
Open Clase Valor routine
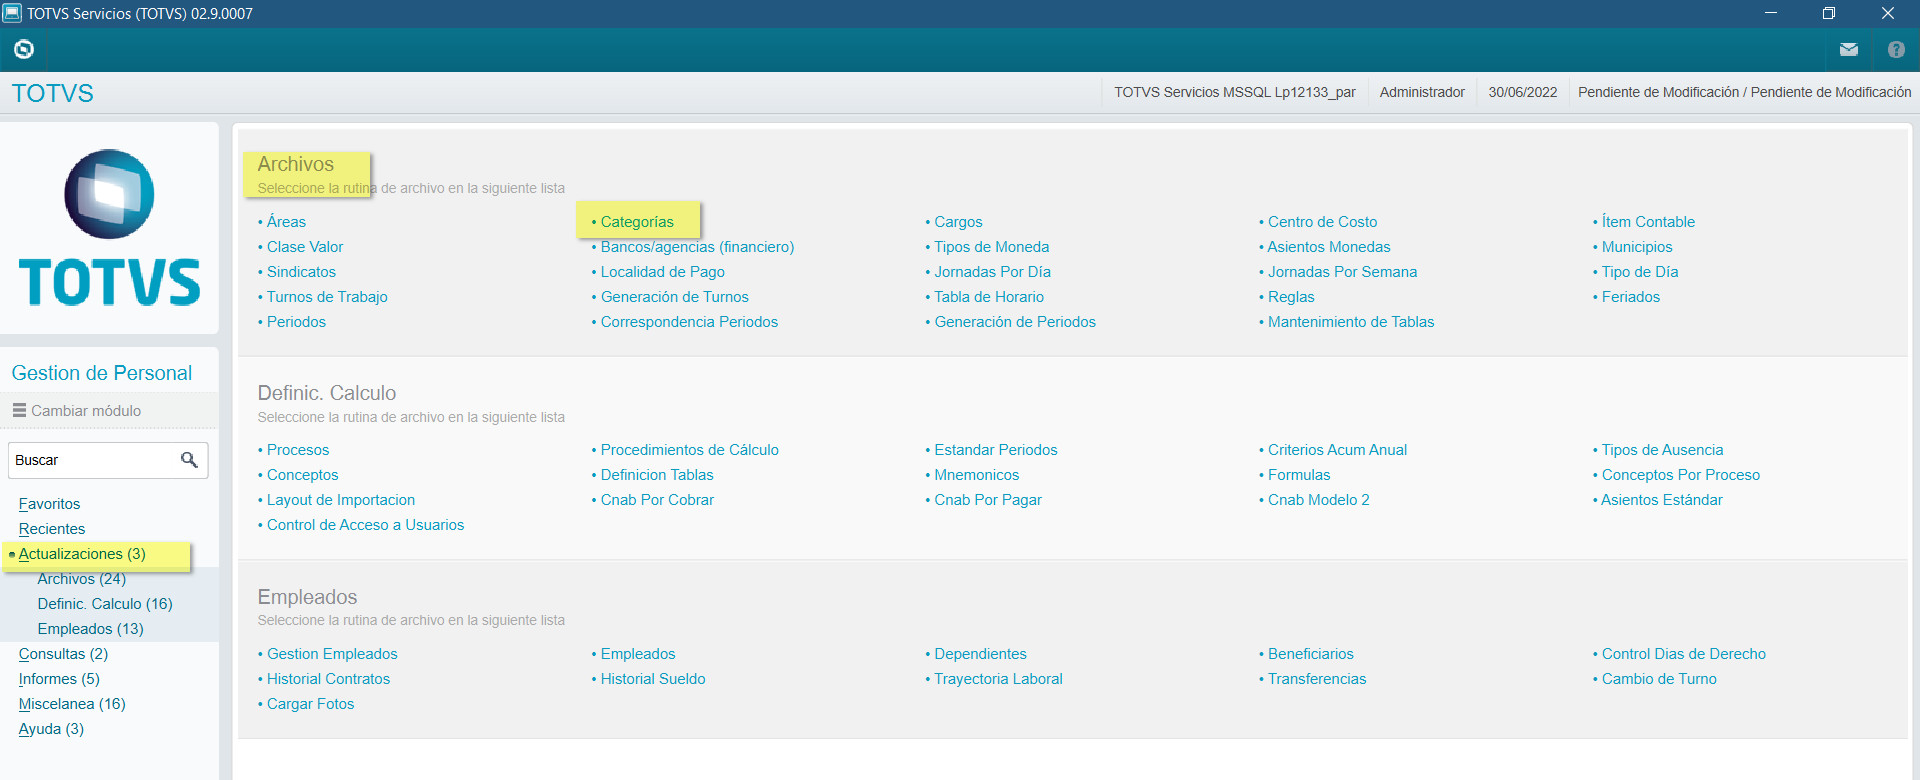pos(305,247)
